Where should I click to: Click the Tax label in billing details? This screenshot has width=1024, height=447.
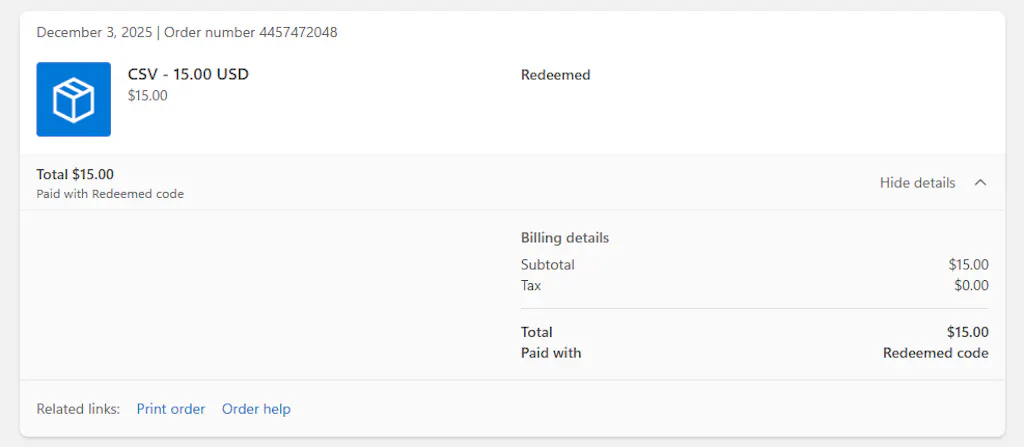pyautogui.click(x=531, y=286)
